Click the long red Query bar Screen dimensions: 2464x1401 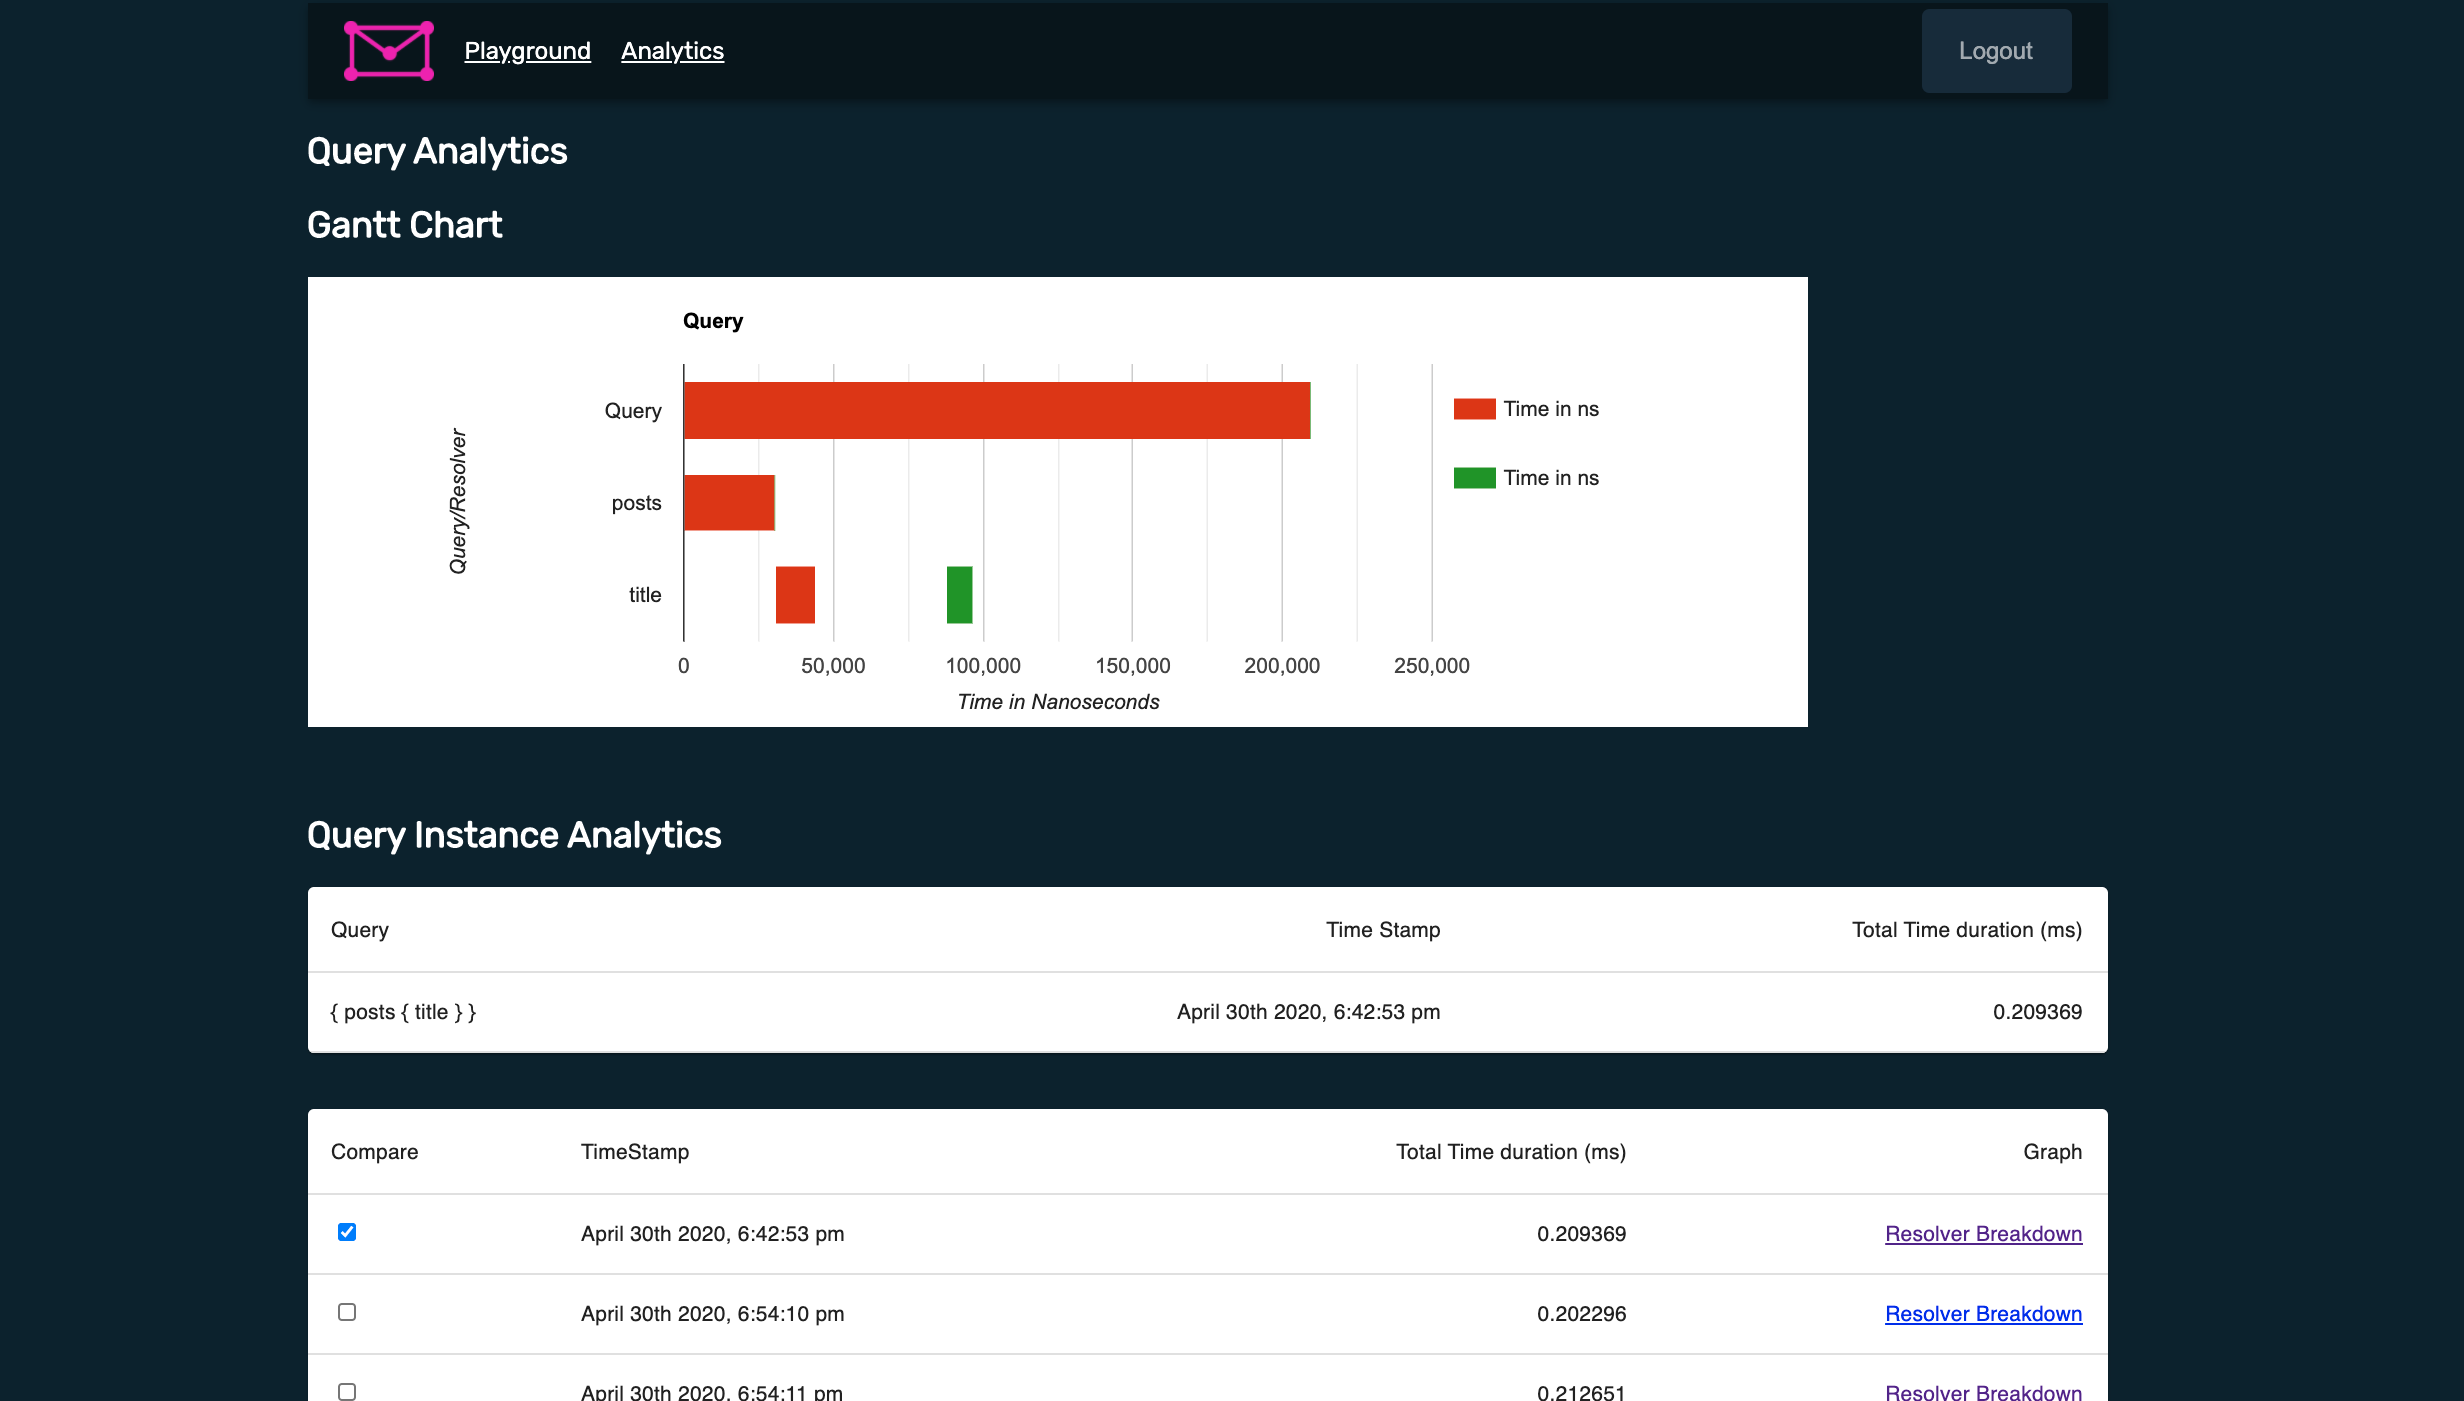[x=996, y=410]
